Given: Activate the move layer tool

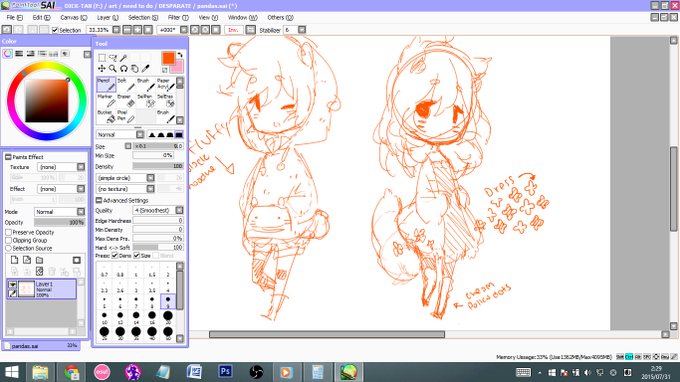Looking at the screenshot, I should point(102,69).
